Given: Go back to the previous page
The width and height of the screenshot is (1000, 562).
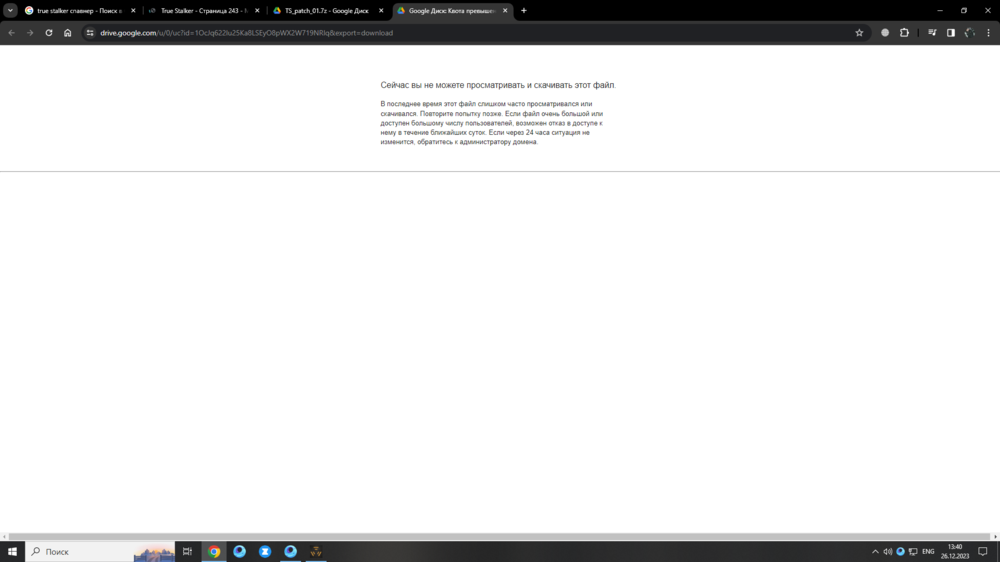Looking at the screenshot, I should click(11, 33).
